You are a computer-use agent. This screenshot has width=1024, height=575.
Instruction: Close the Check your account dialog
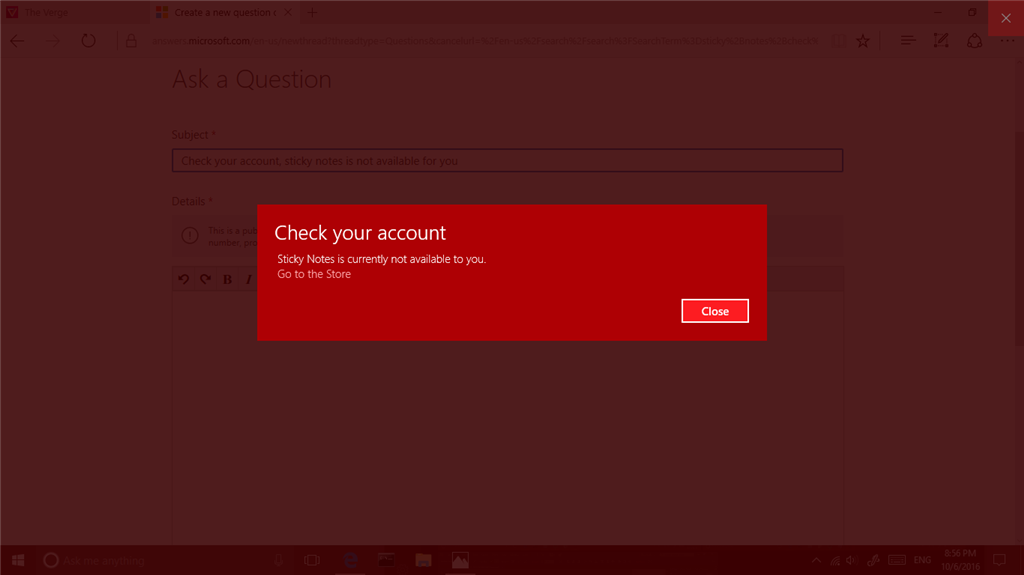tap(714, 311)
